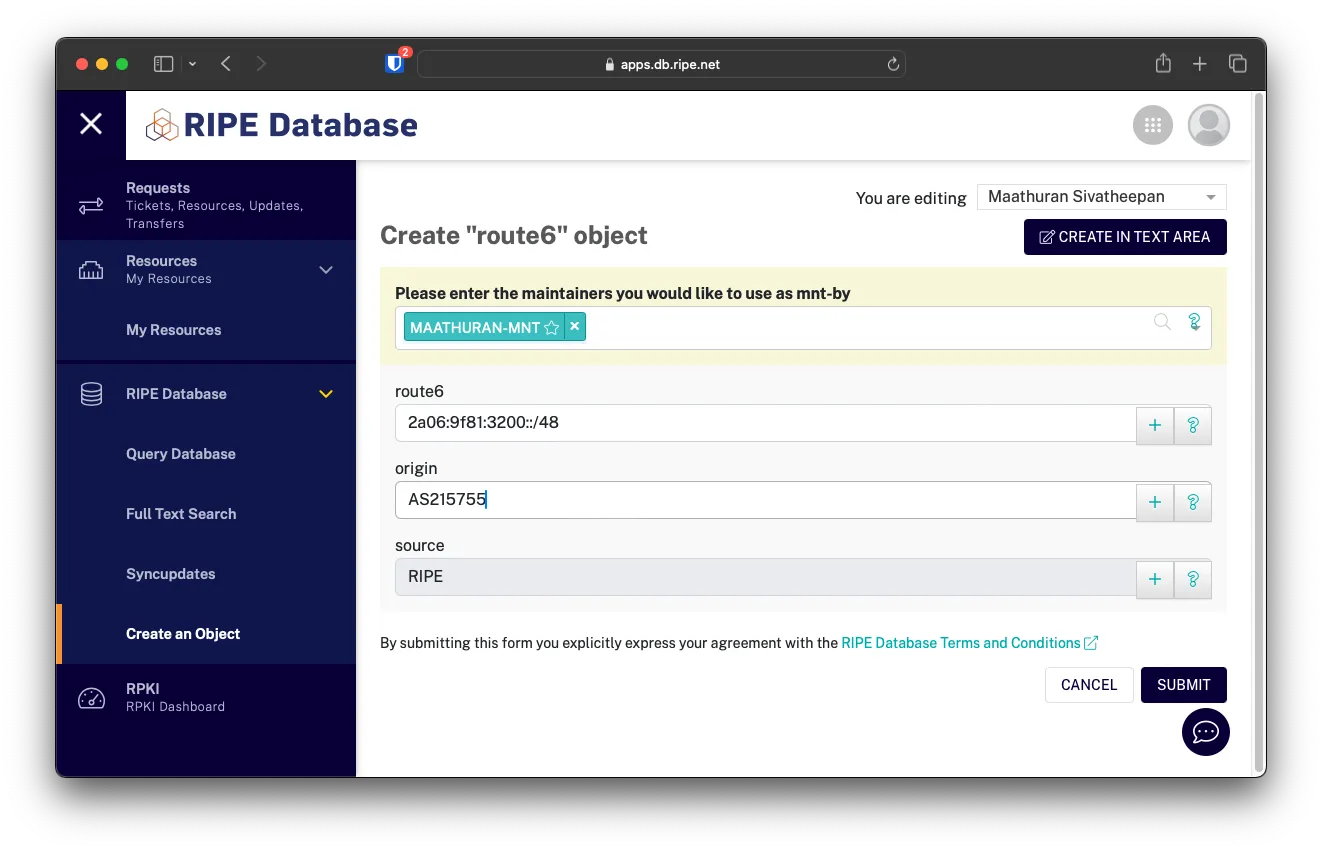Go to Full Text Search
This screenshot has height=851, width=1322.
[181, 514]
